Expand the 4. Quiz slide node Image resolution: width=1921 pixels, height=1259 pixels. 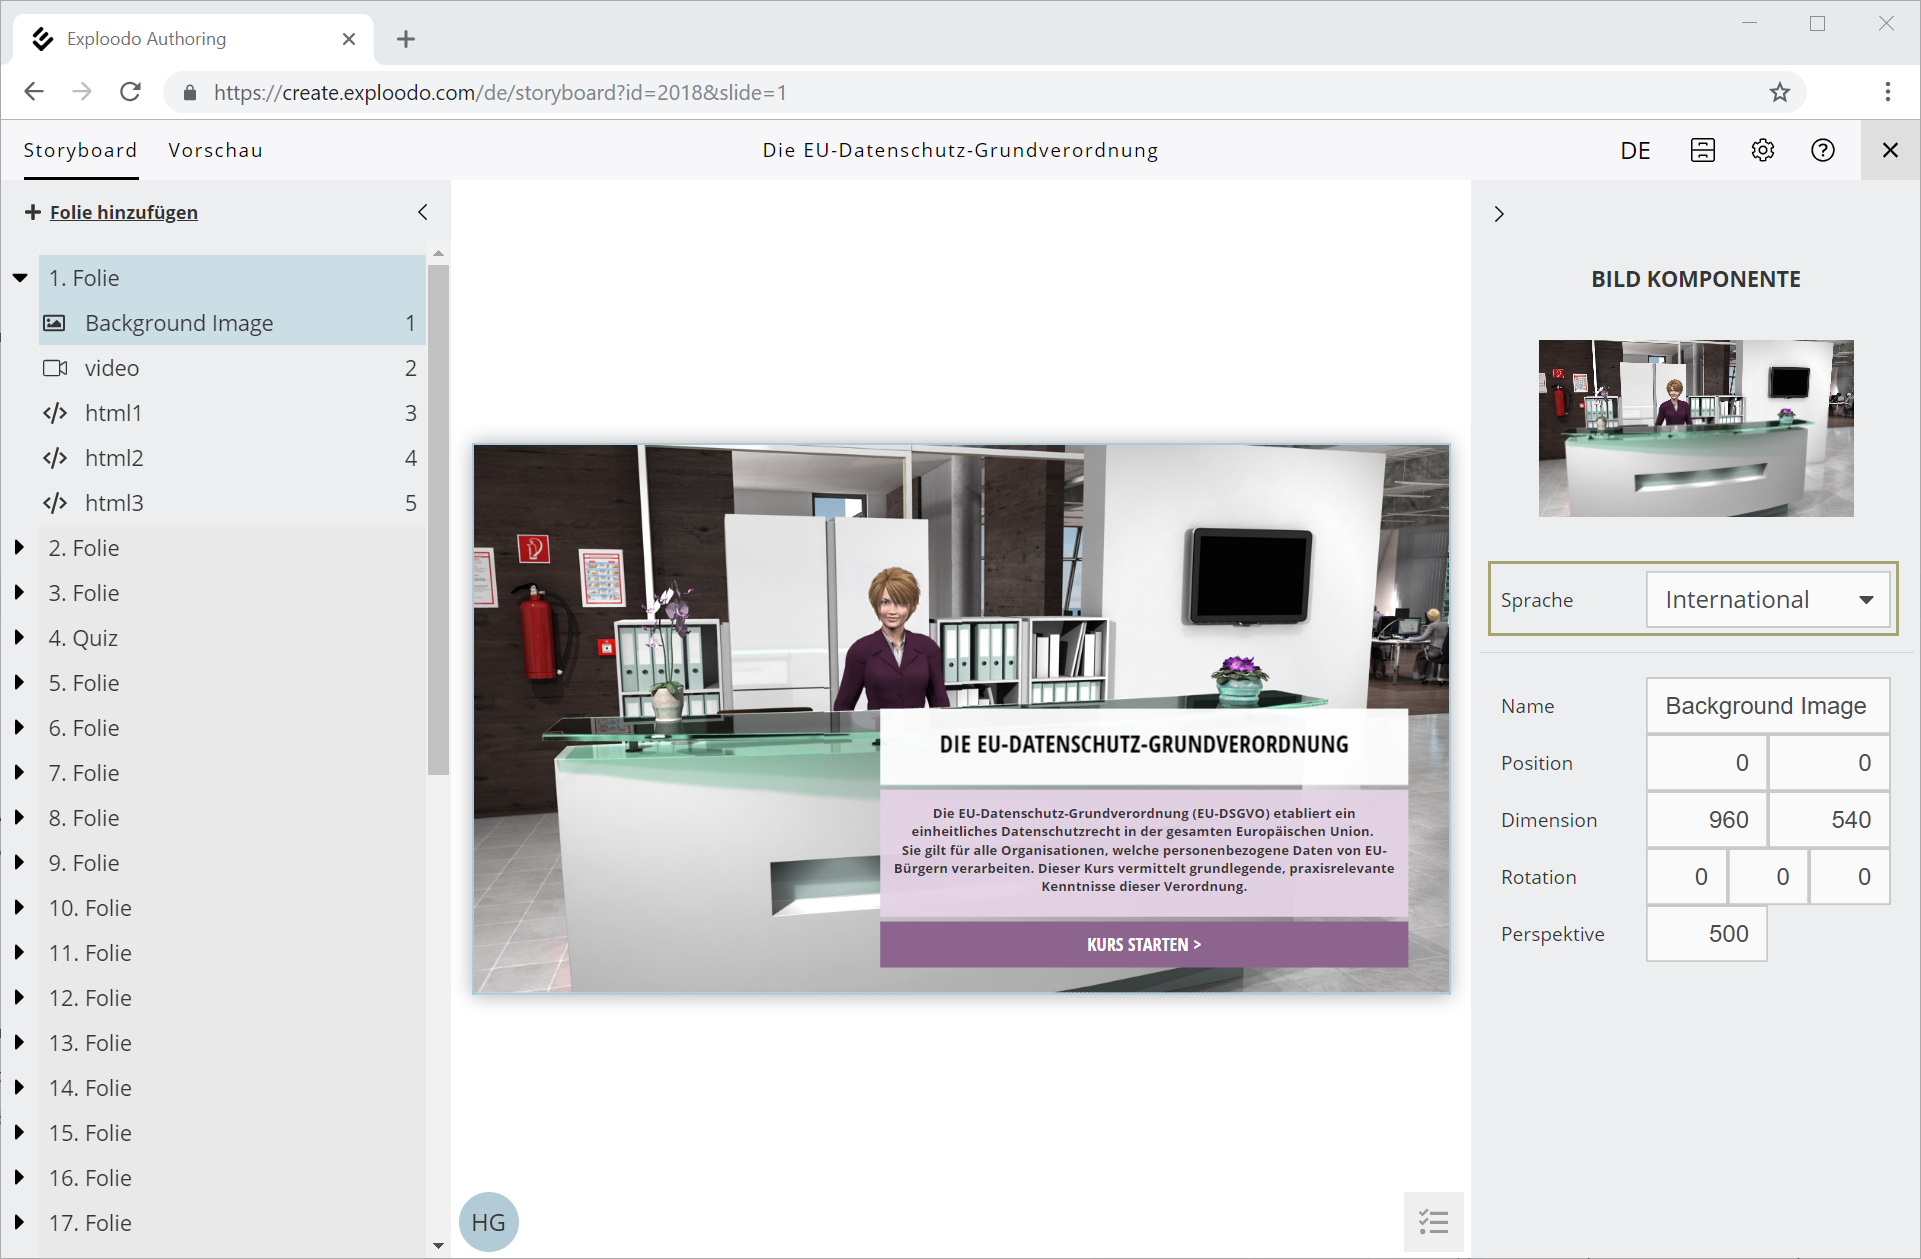20,638
